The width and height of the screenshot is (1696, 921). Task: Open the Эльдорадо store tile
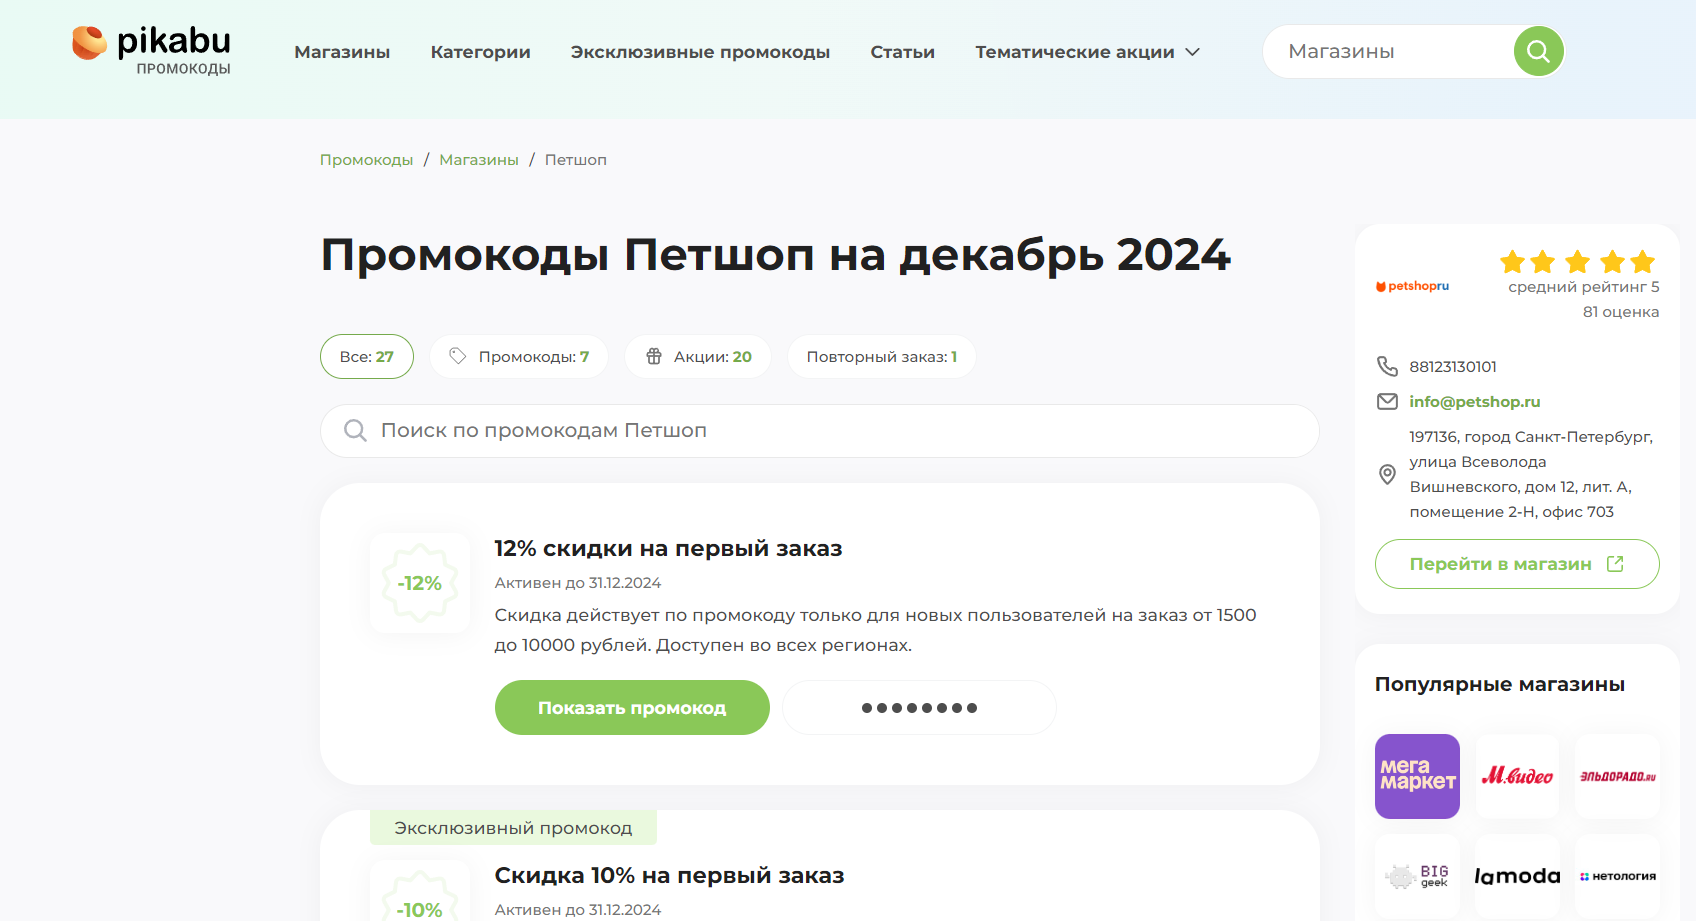click(x=1617, y=776)
